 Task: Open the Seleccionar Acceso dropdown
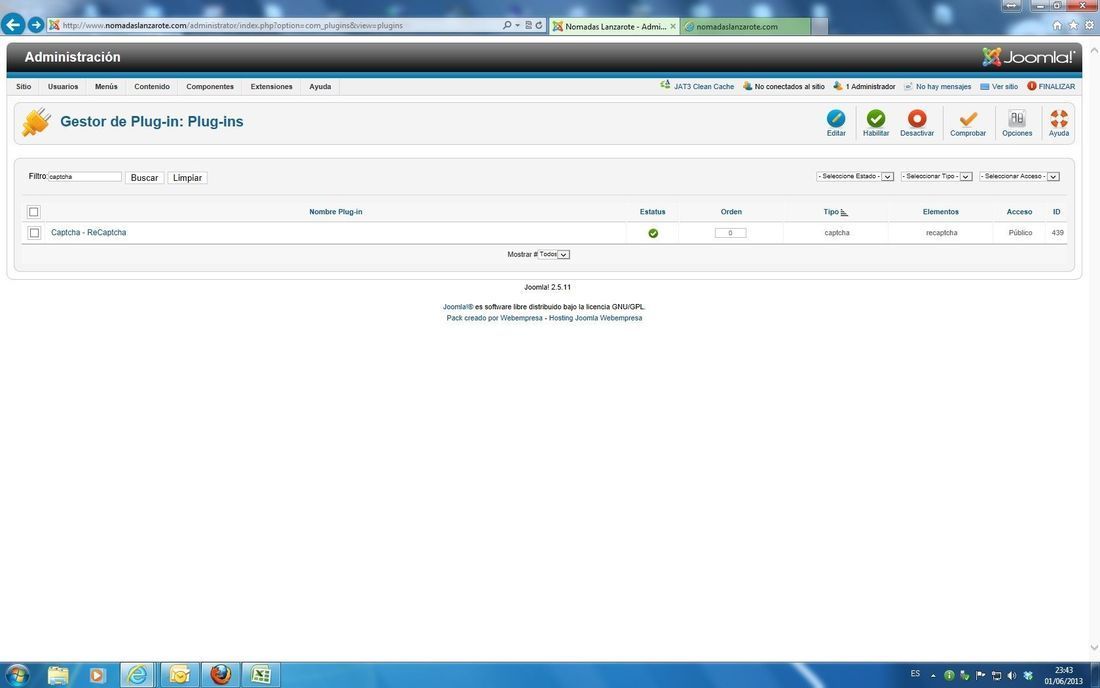(1019, 177)
